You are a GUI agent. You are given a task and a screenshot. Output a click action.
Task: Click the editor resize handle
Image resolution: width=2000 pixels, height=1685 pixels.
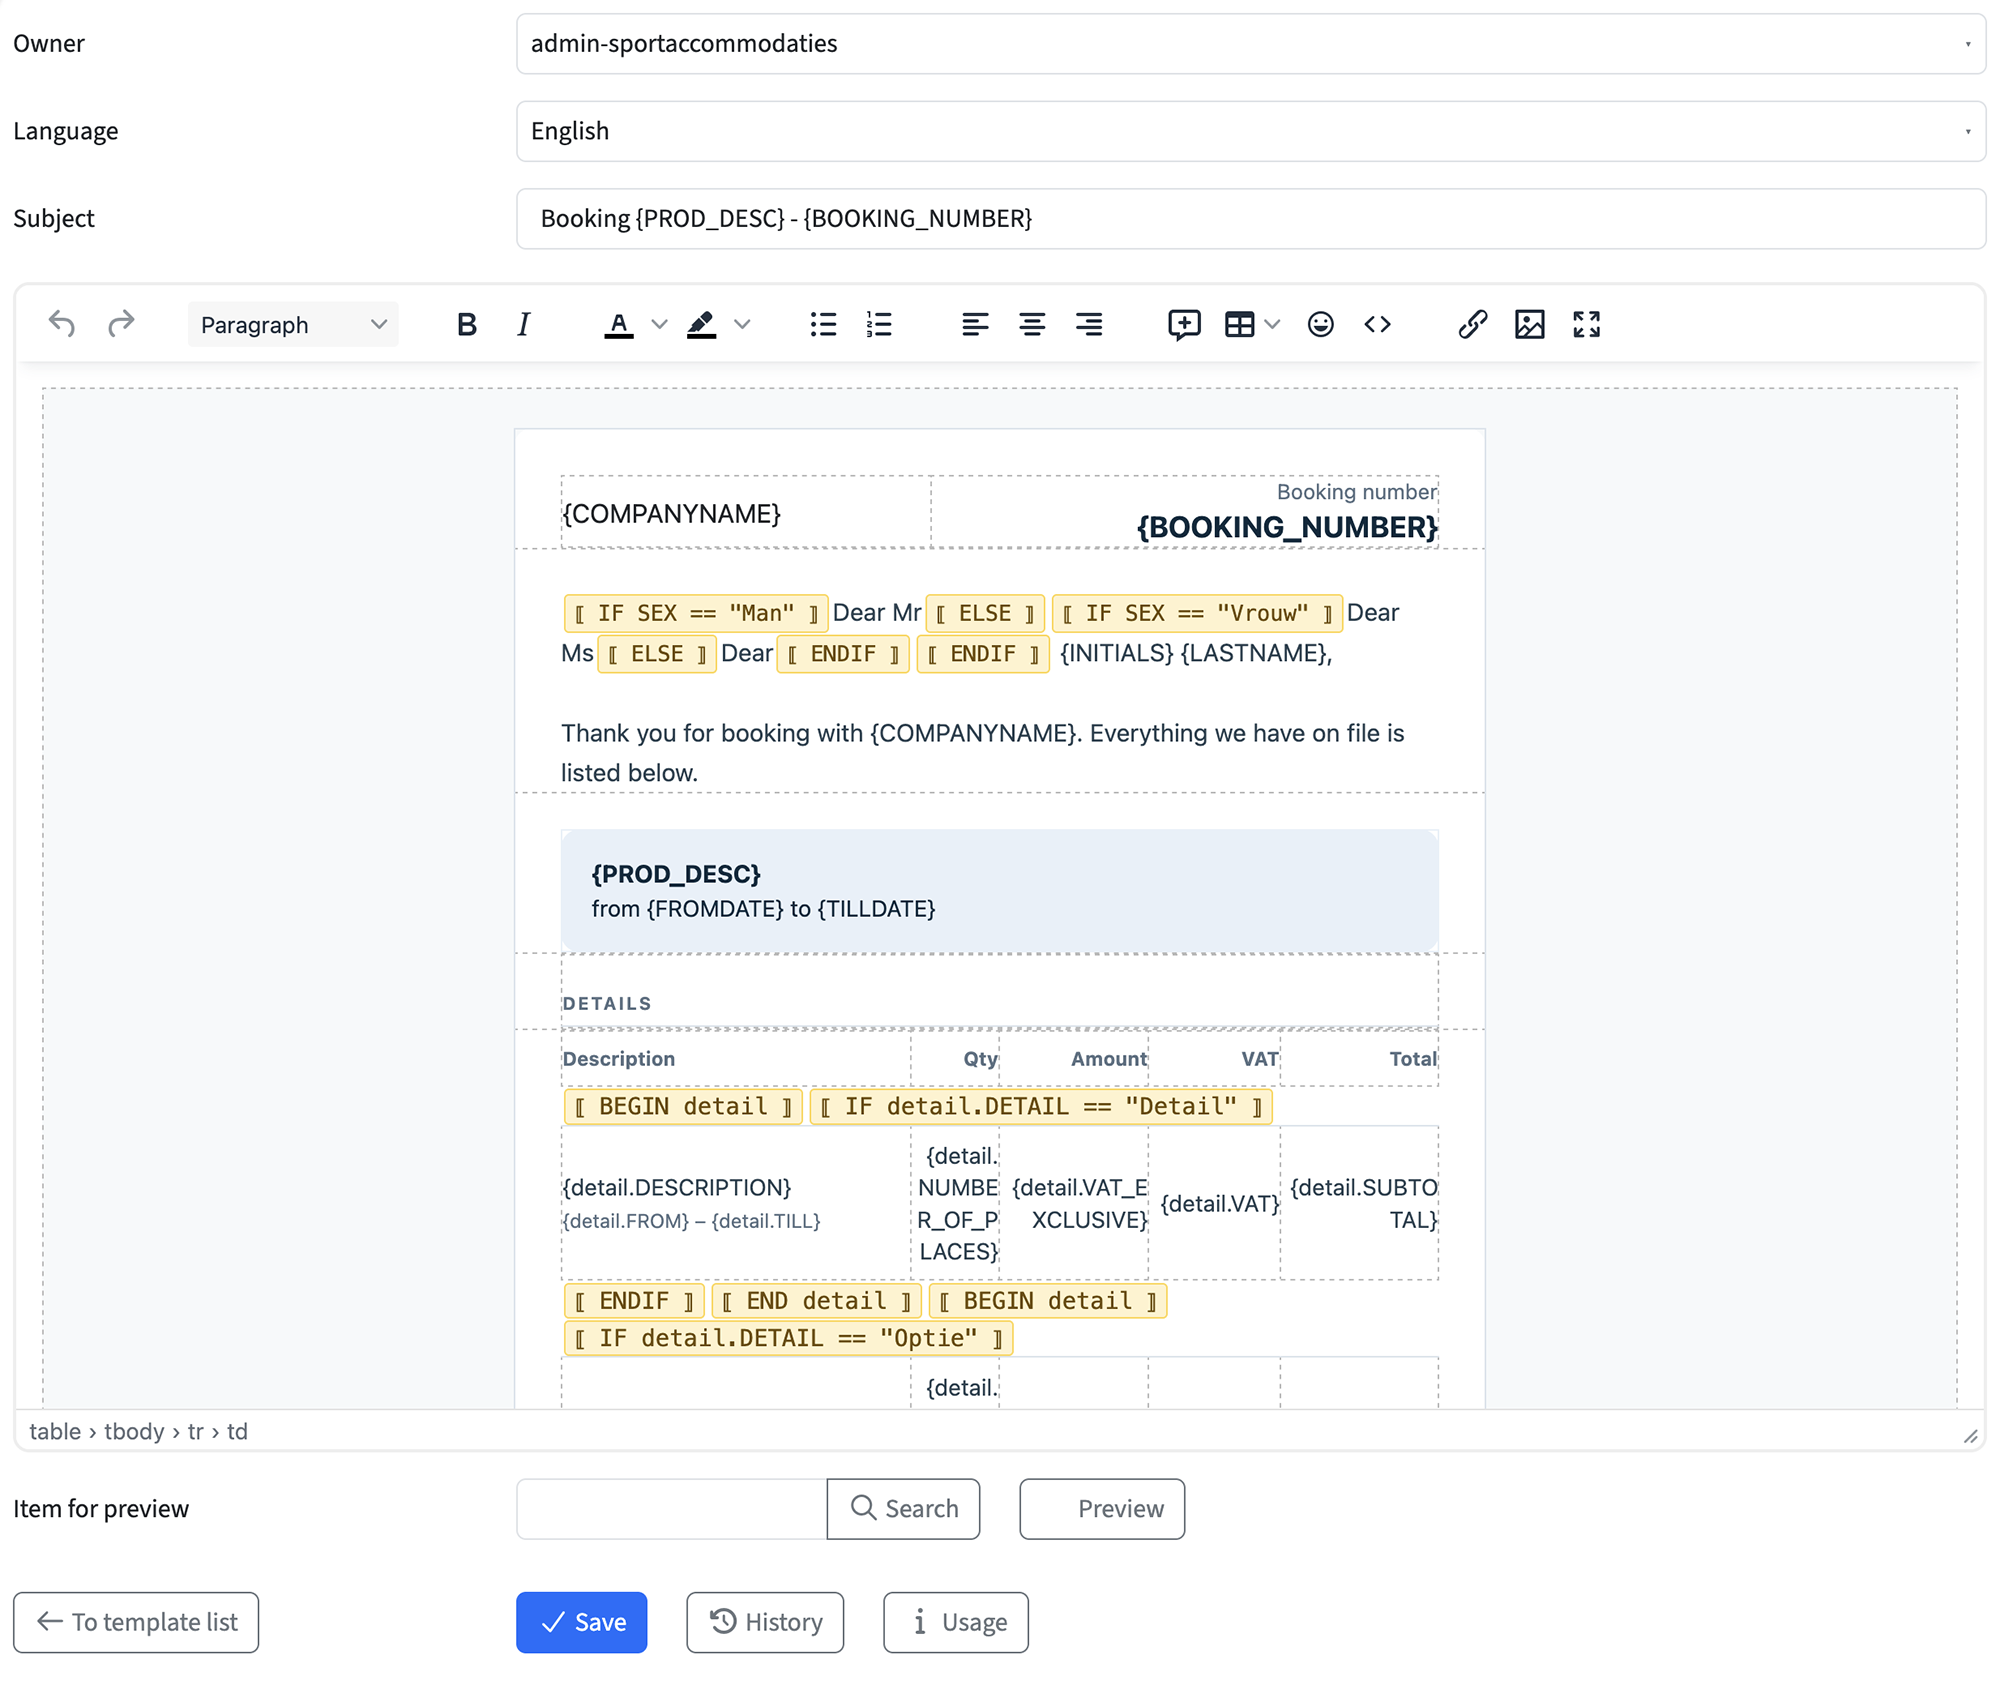tap(1970, 1435)
